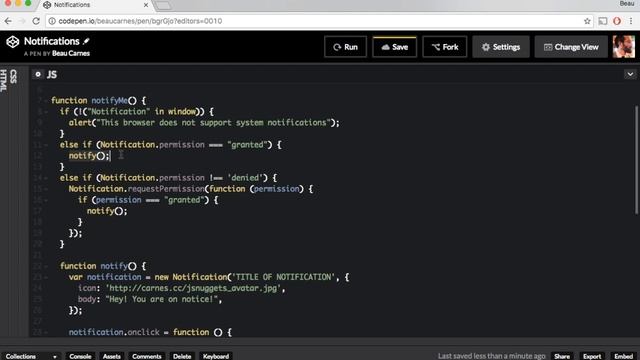Screen dimensions: 640x360
Task: Open the Chrome three-dot menu
Action: coord(631,21)
